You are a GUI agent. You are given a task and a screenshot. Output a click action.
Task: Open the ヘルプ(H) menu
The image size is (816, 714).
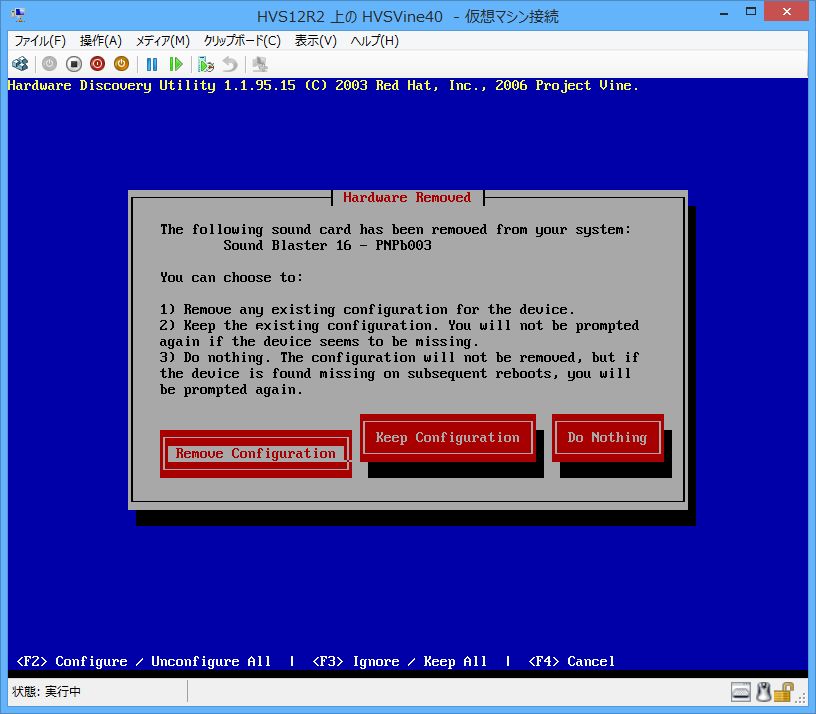pos(375,41)
